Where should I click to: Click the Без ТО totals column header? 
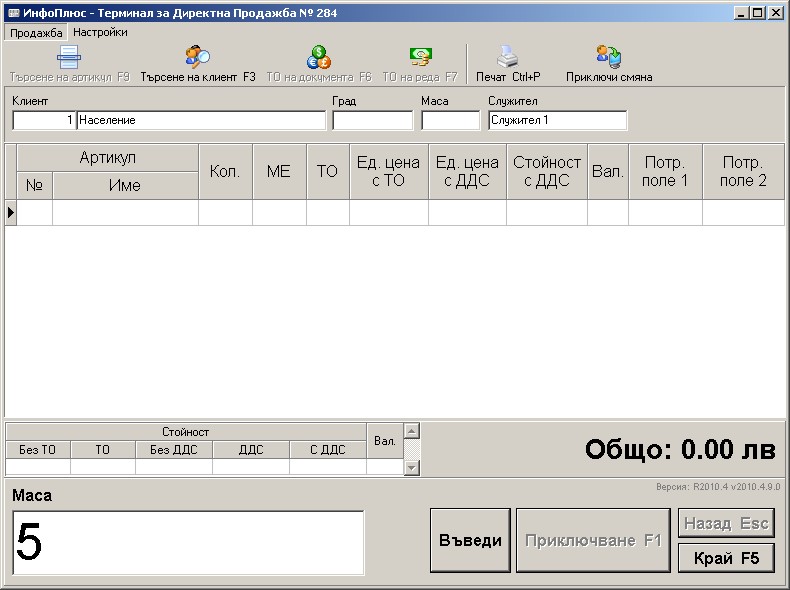tap(38, 449)
